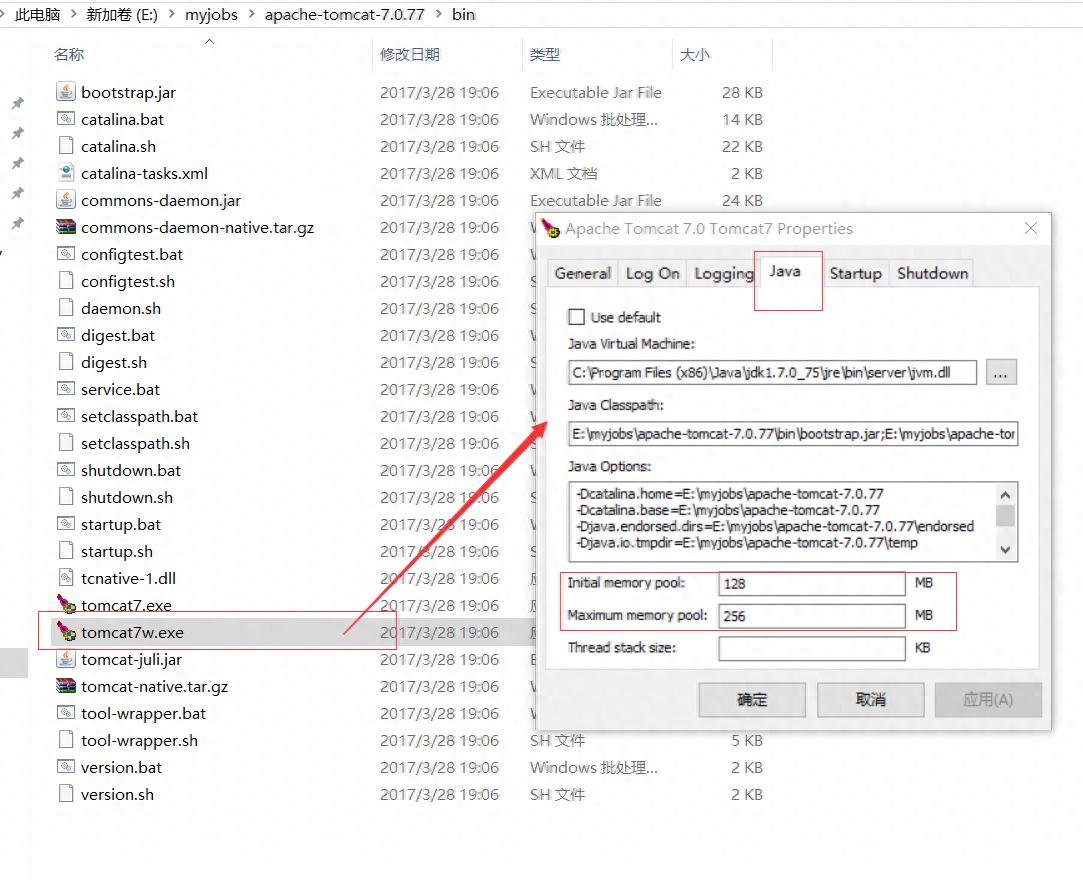
Task: Click the tomcat7w.exe application icon
Action: pyautogui.click(x=66, y=631)
